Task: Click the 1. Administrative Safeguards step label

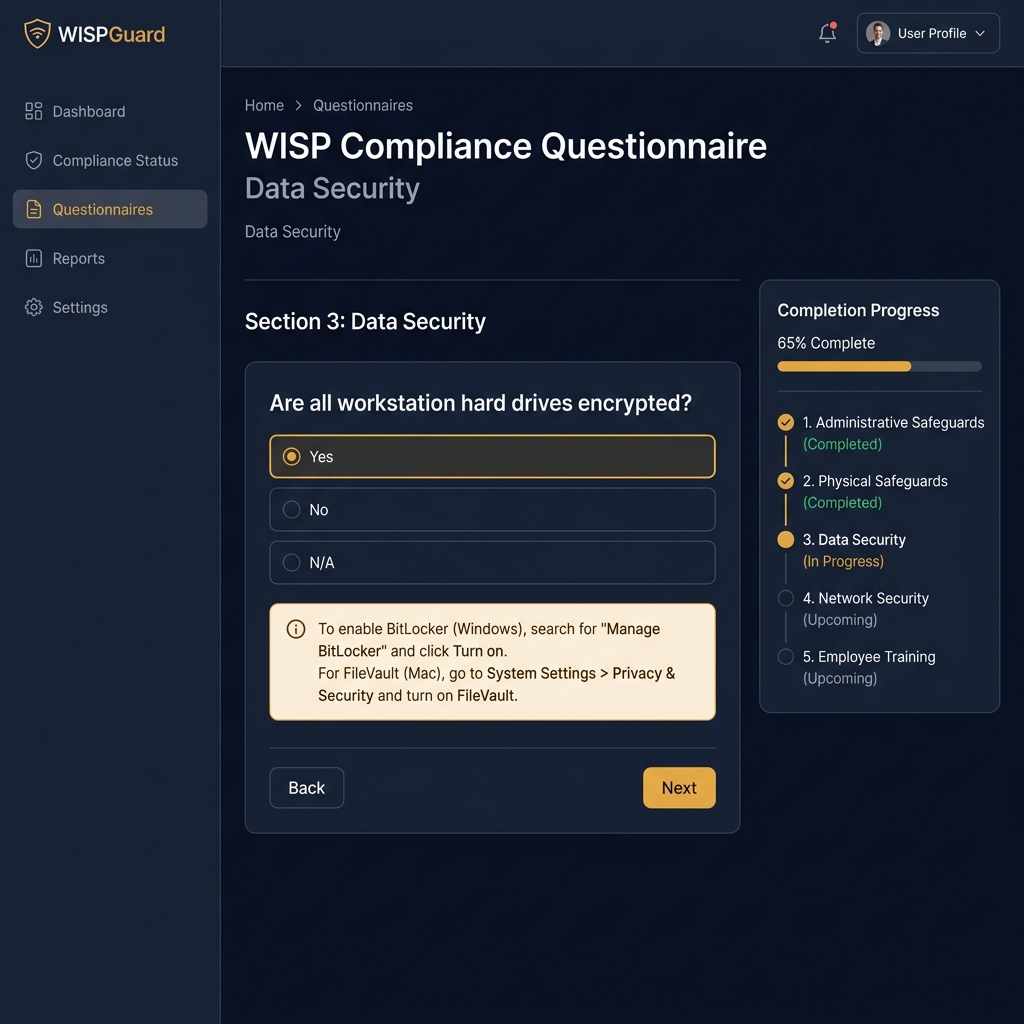Action: tap(893, 423)
